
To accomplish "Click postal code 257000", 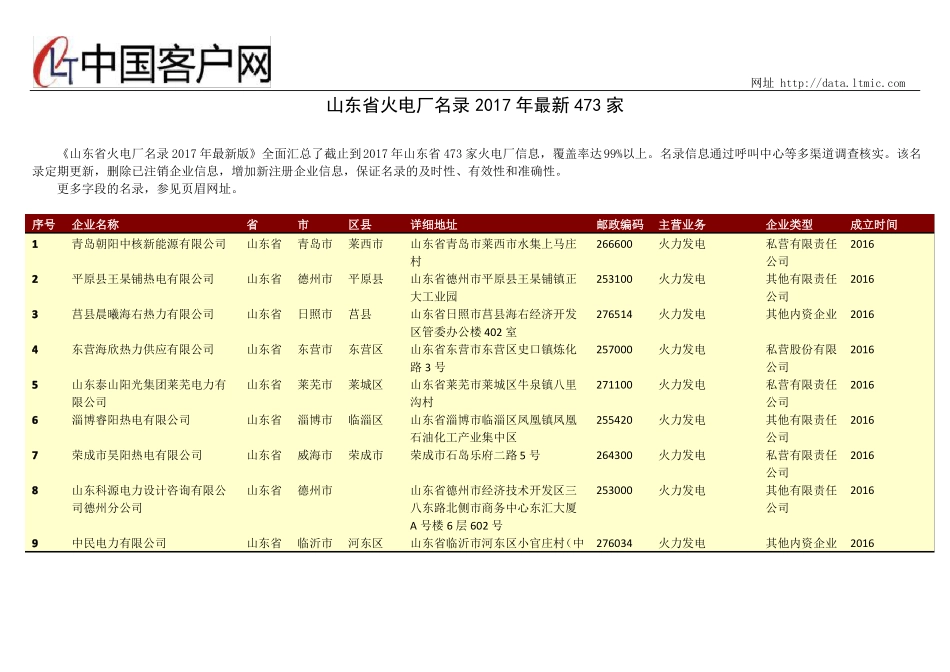I will tap(614, 350).
